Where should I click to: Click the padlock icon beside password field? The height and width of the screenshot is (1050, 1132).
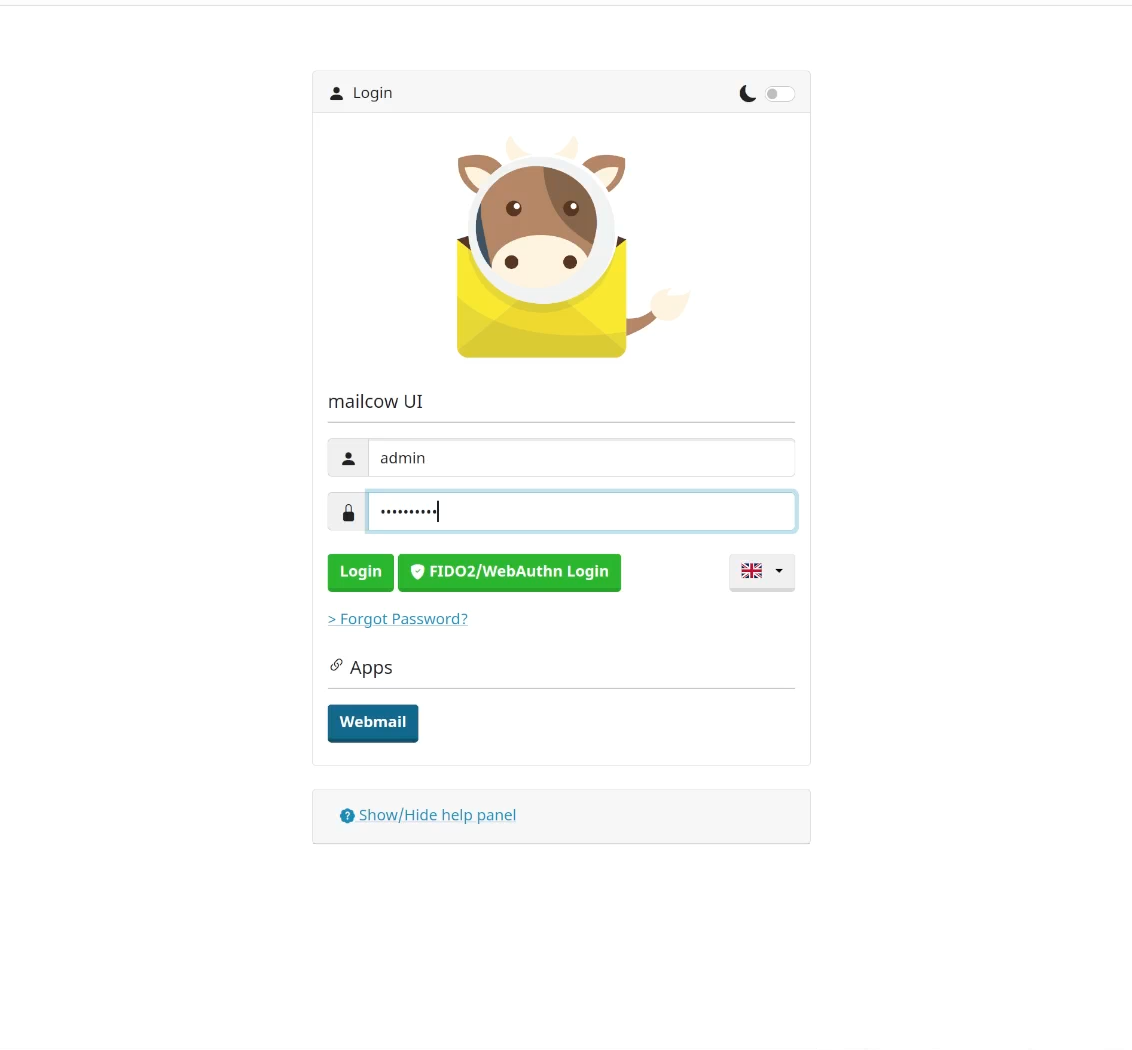point(348,513)
